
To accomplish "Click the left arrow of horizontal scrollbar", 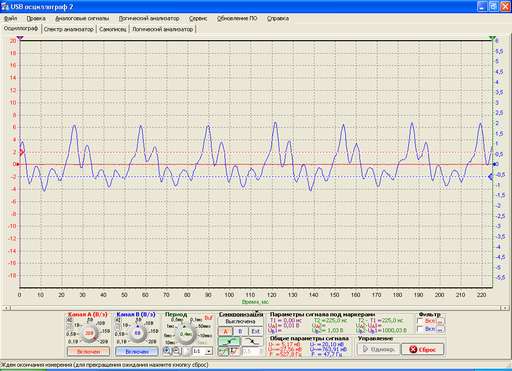I will [7, 308].
